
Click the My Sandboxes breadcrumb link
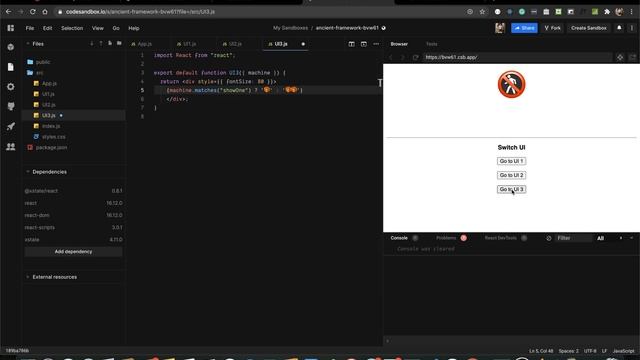click(x=290, y=28)
